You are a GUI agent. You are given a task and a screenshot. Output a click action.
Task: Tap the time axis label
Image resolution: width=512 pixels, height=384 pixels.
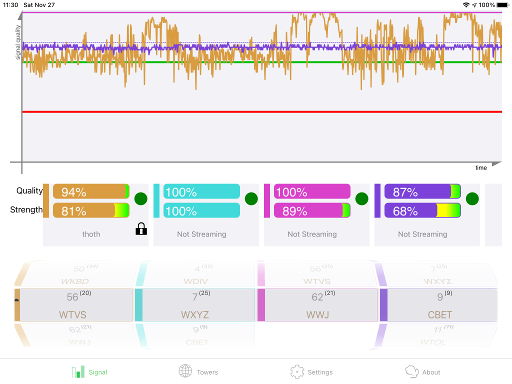[x=481, y=168]
